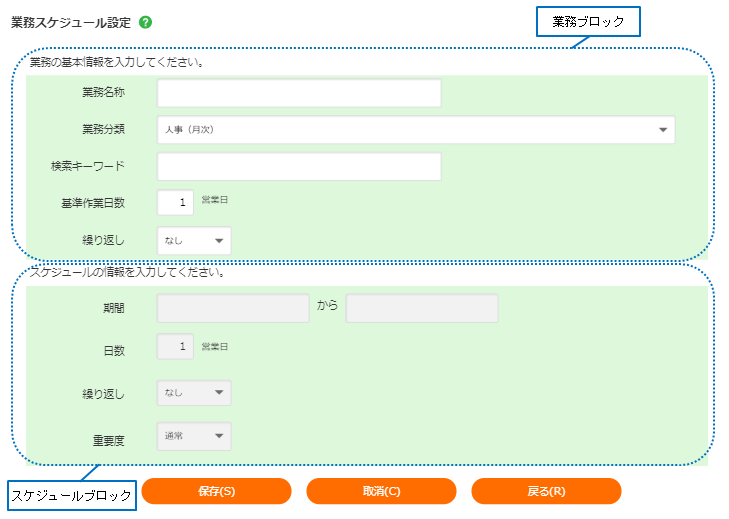Screen dimensions: 729x519
Task: Click the 日数 number field
Action: tap(175, 347)
